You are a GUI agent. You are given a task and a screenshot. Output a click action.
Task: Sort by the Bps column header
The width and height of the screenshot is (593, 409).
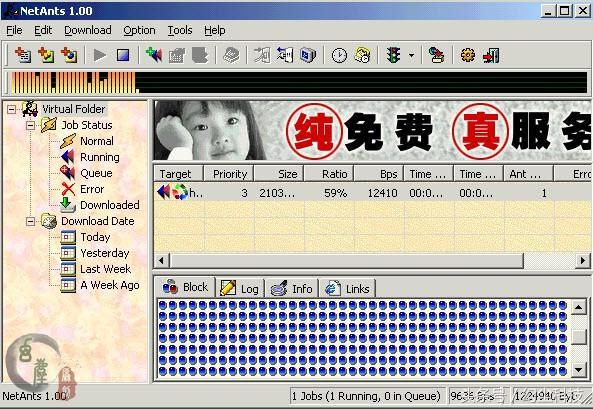(379, 174)
